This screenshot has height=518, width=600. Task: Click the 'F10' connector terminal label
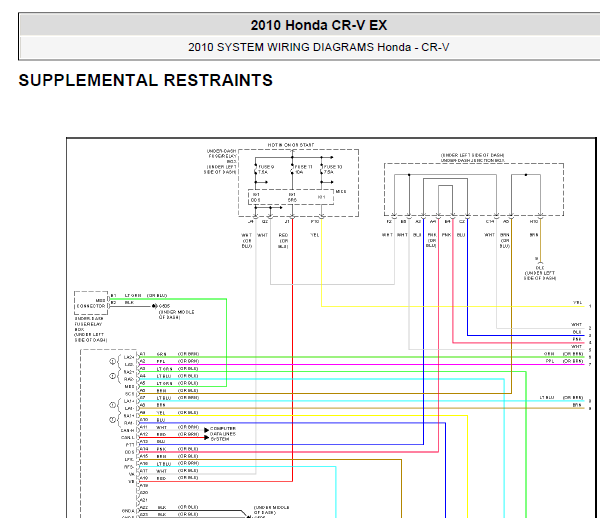tap(315, 222)
